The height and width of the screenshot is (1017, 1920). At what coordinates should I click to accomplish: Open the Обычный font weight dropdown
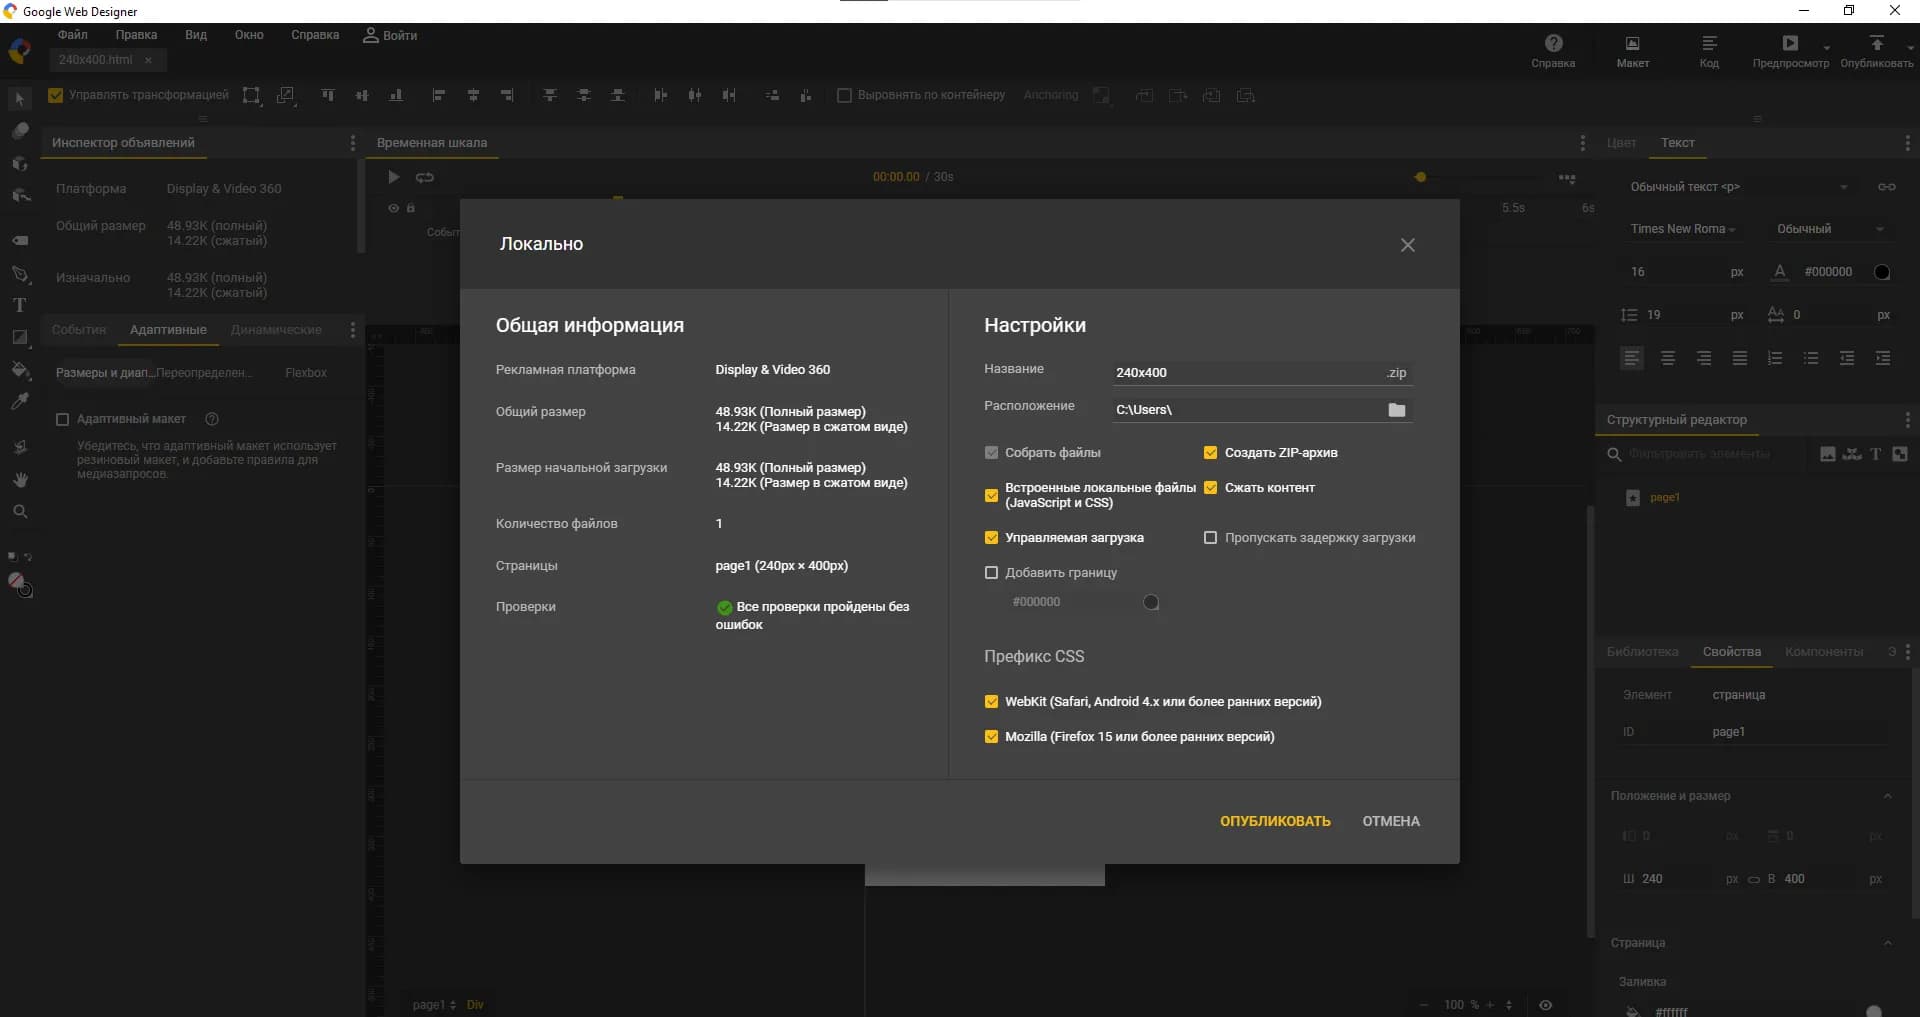(1830, 229)
